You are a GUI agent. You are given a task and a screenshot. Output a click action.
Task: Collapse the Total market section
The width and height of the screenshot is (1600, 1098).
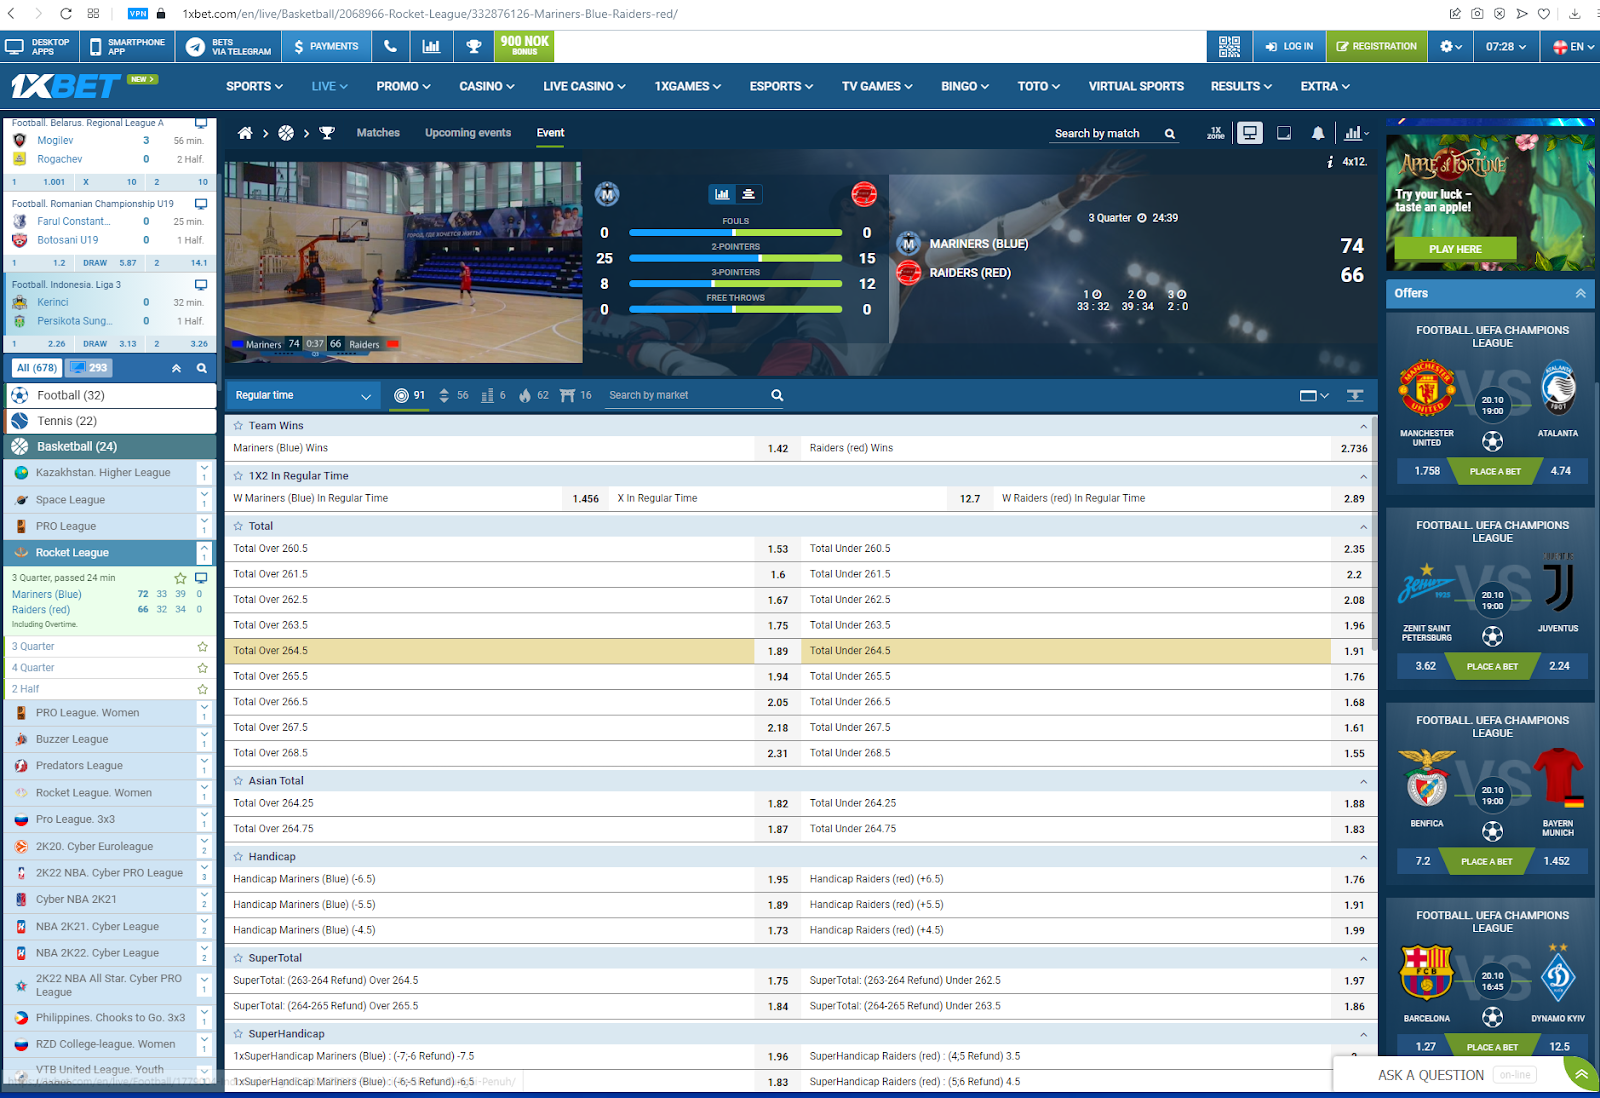[x=1363, y=526]
